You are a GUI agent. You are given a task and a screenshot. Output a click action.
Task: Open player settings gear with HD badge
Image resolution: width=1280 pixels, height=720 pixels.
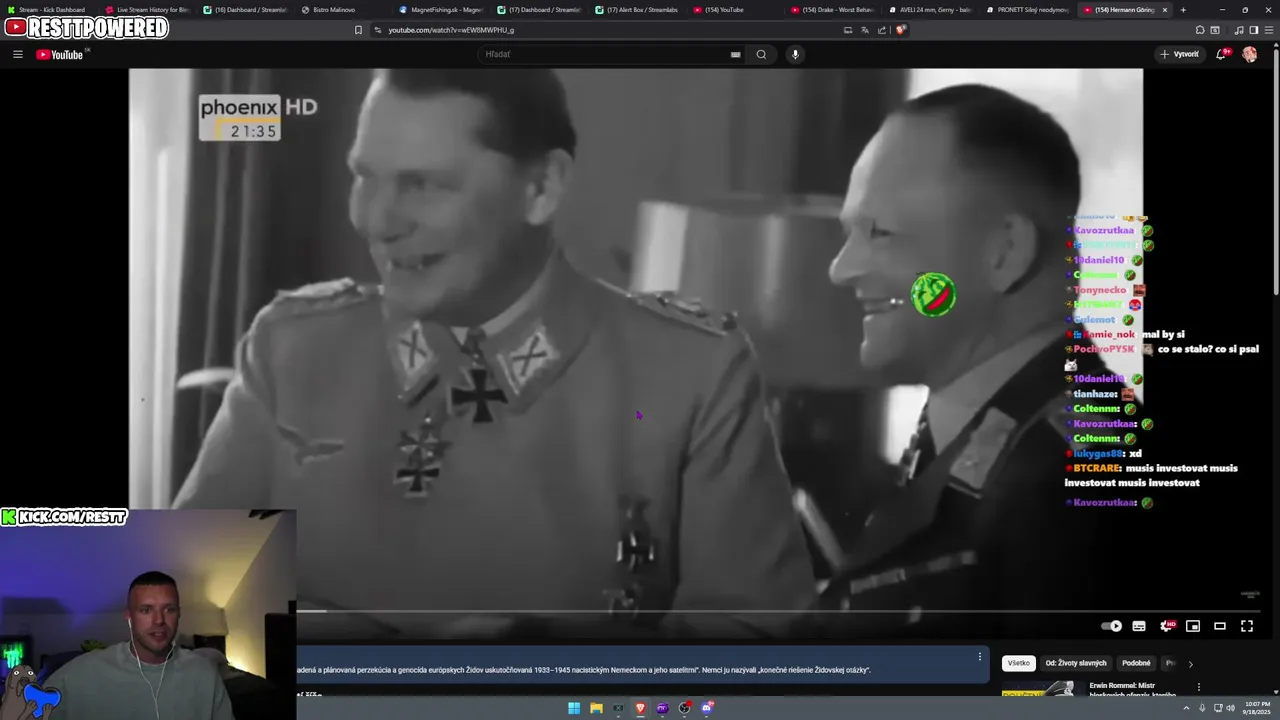1166,626
